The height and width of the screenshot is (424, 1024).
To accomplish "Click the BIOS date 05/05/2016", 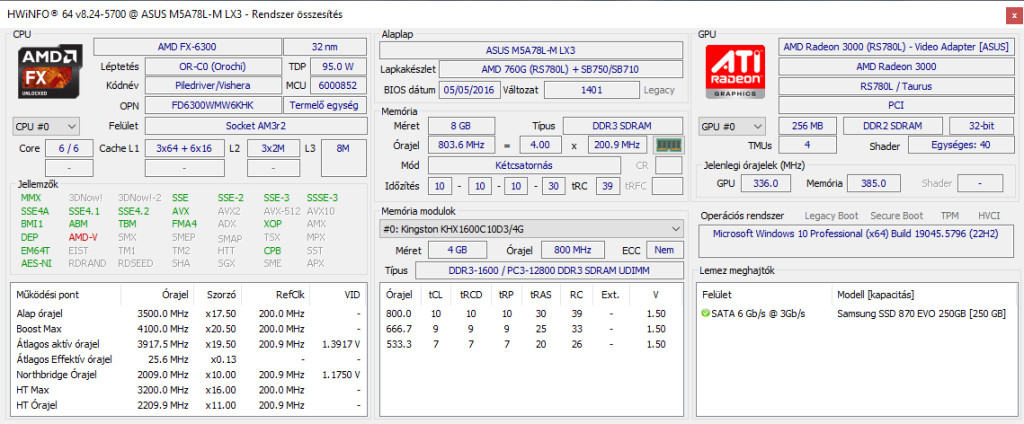I will pyautogui.click(x=470, y=90).
